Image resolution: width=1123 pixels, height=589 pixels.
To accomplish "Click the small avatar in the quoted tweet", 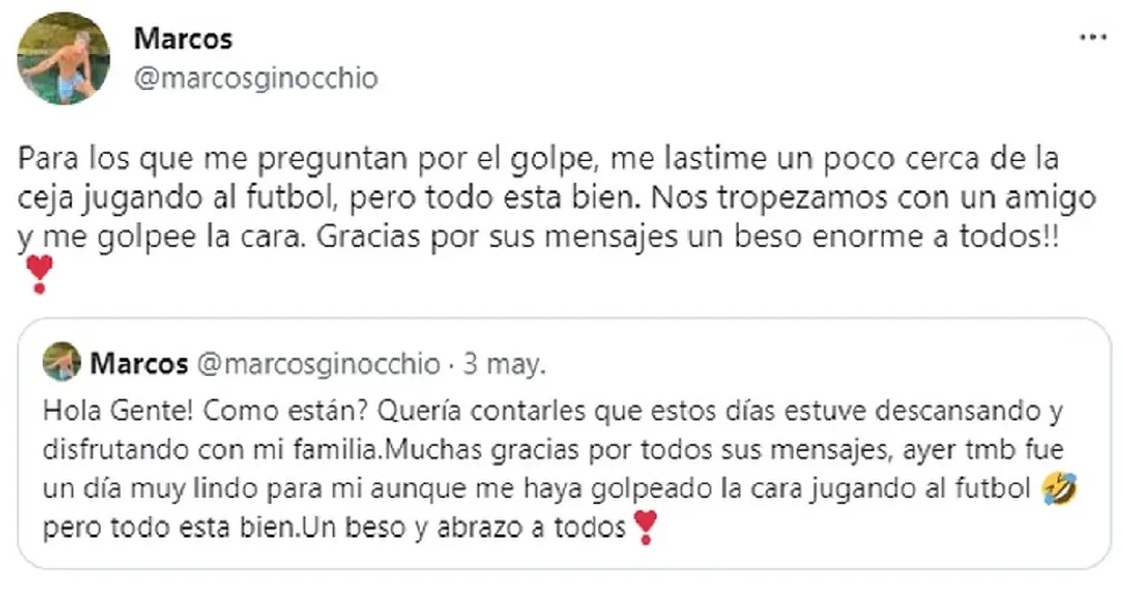I will pos(62,362).
